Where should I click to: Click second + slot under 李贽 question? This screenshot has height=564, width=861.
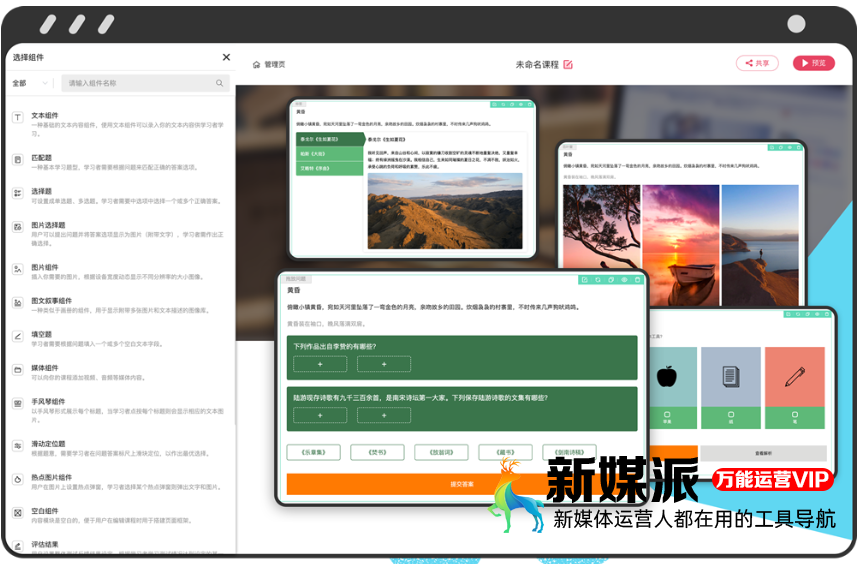click(384, 364)
